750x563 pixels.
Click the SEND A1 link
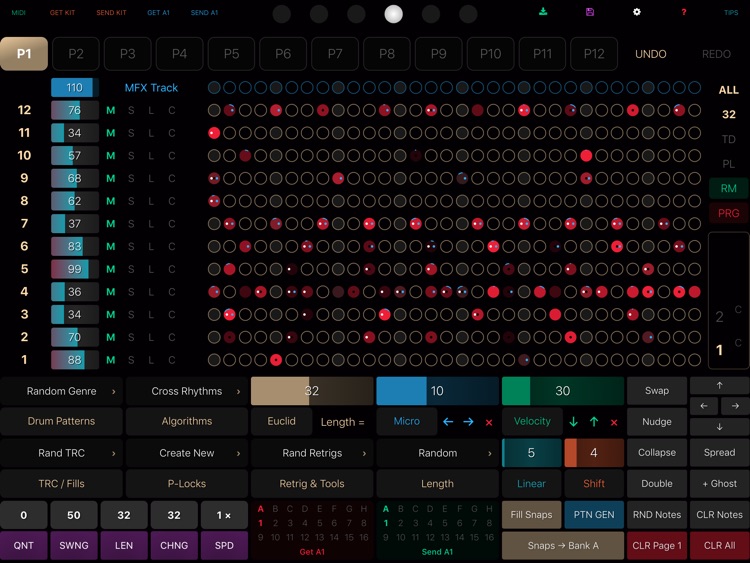[204, 12]
